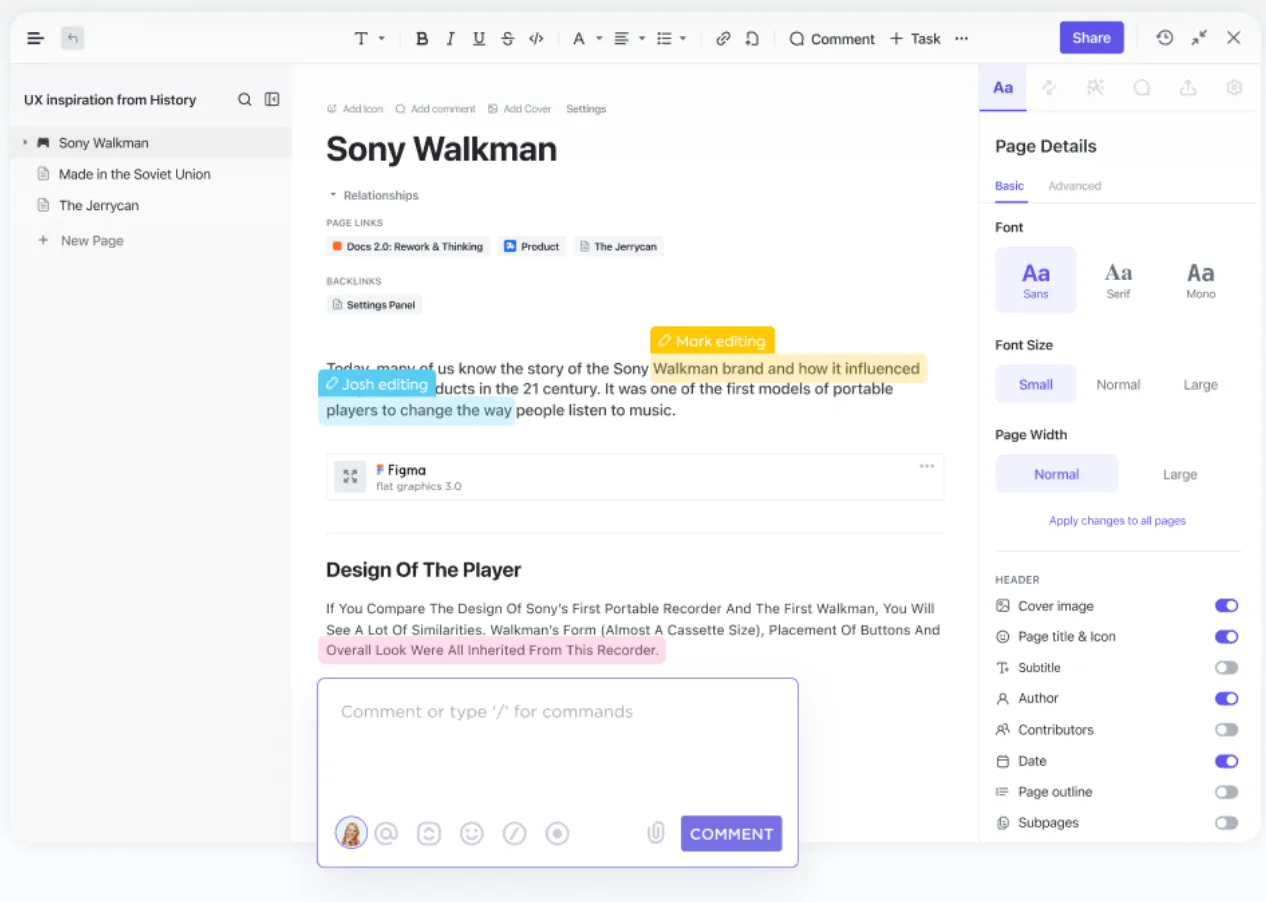Click the user avatar in comment box

(351, 832)
